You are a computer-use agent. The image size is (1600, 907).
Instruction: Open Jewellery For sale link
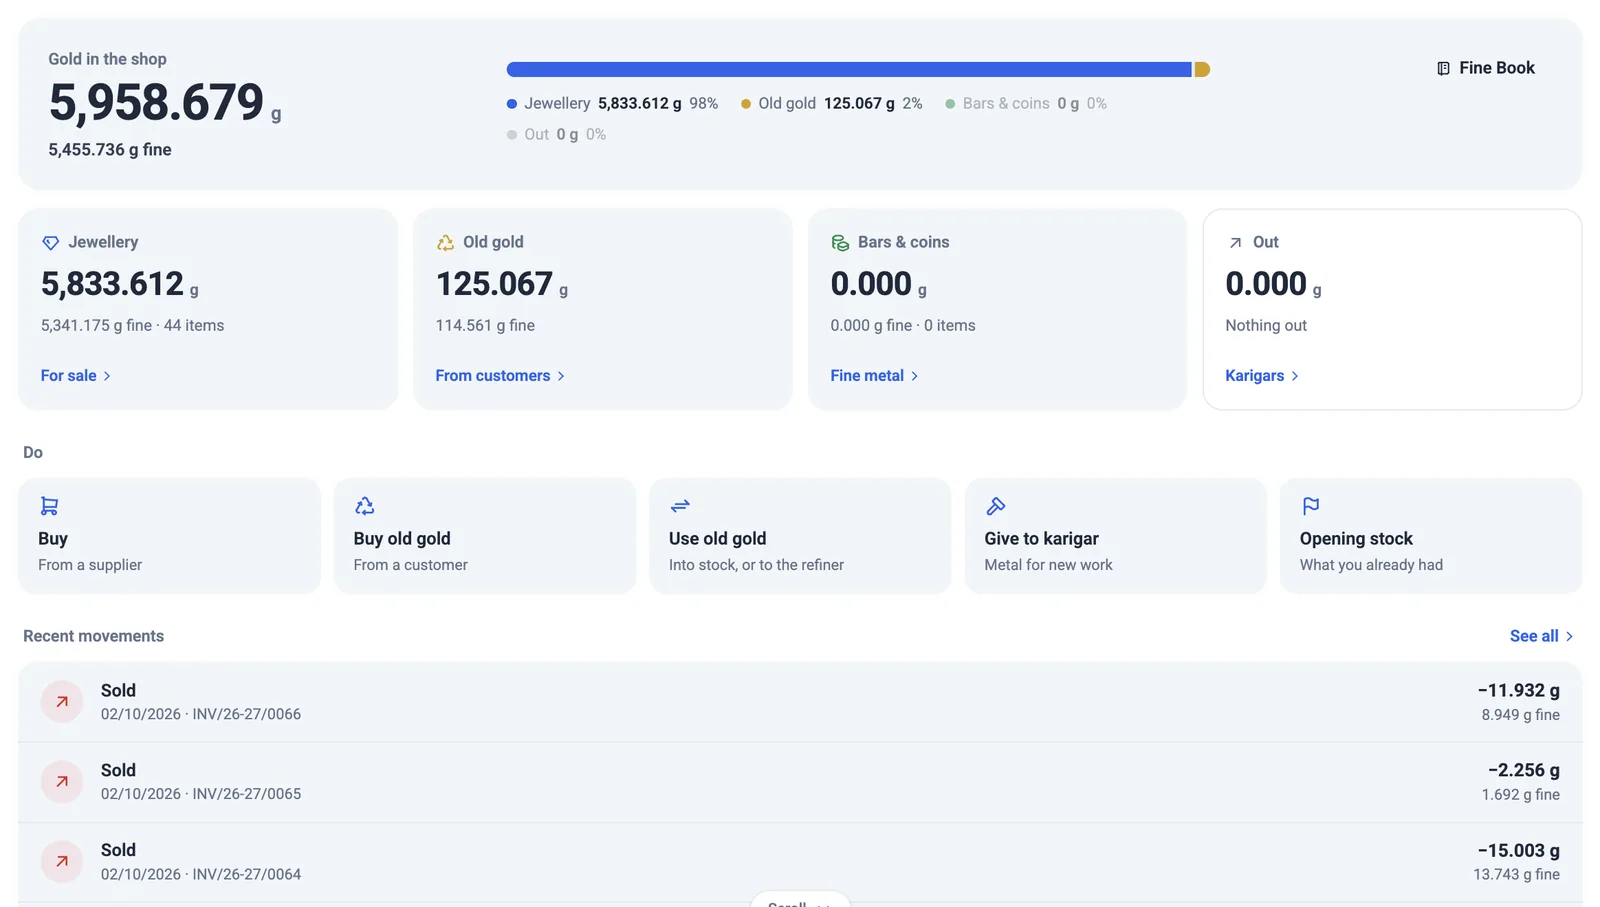76,376
